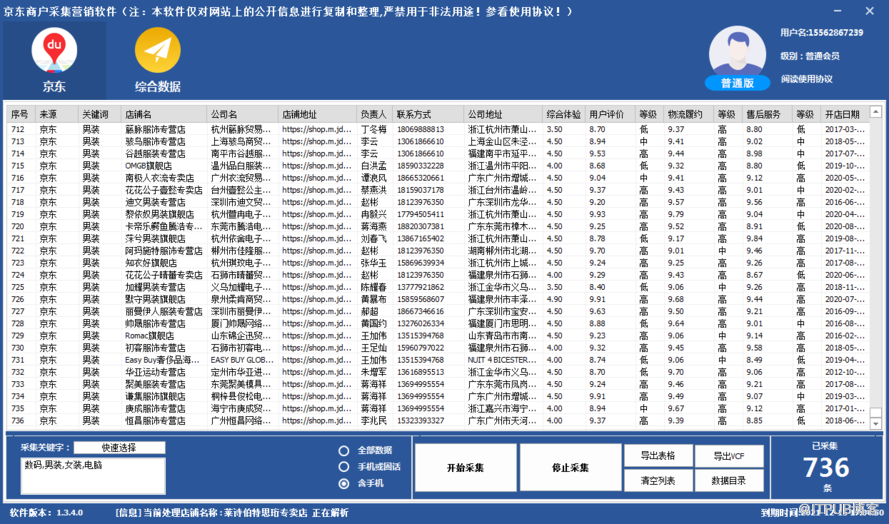Select phone number 13276026334
889x524 pixels.
coord(420,323)
